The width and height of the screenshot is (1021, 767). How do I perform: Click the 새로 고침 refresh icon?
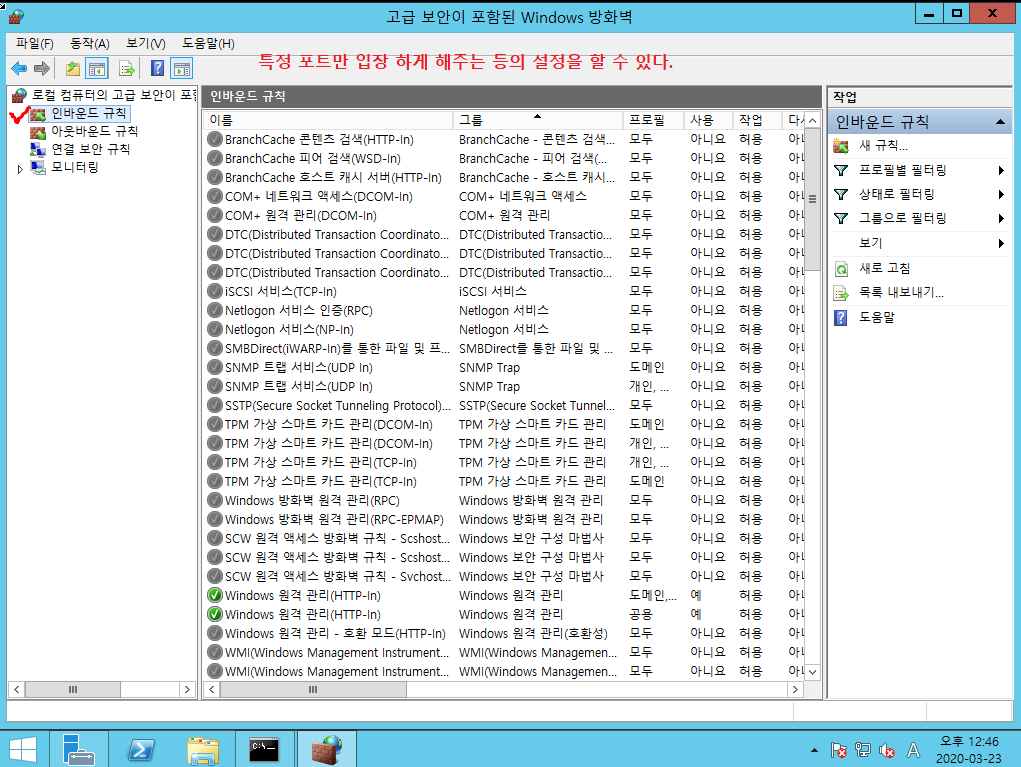pos(841,268)
